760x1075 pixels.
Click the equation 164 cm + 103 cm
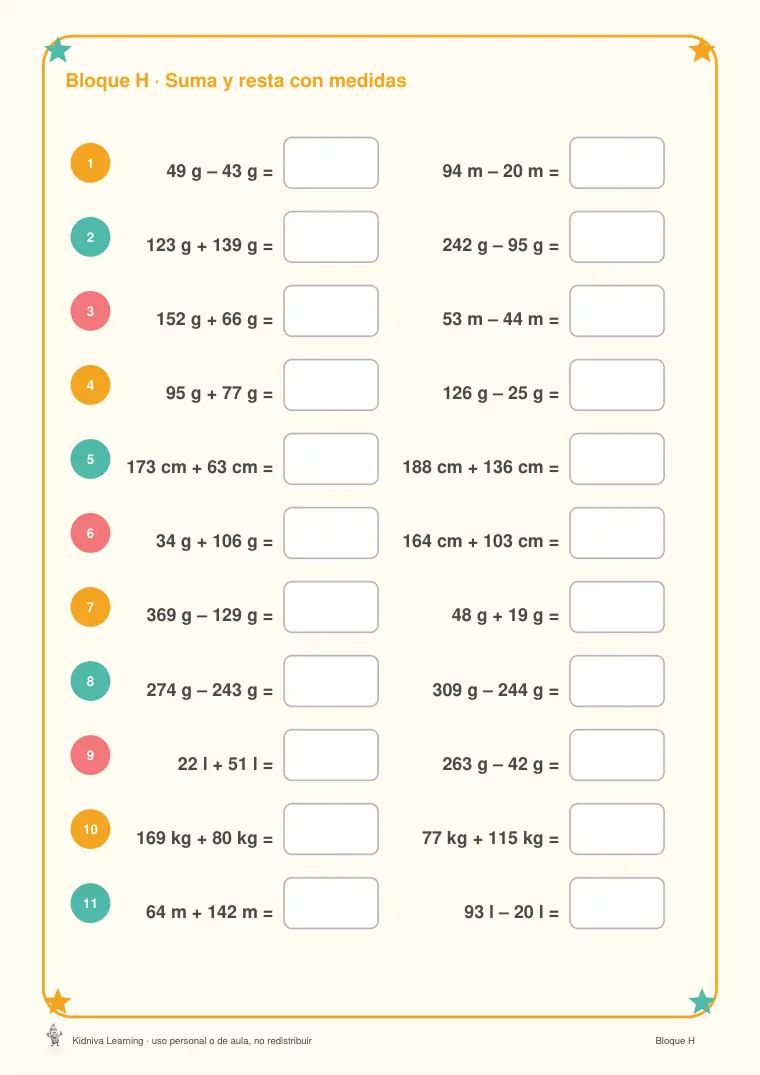pos(480,542)
